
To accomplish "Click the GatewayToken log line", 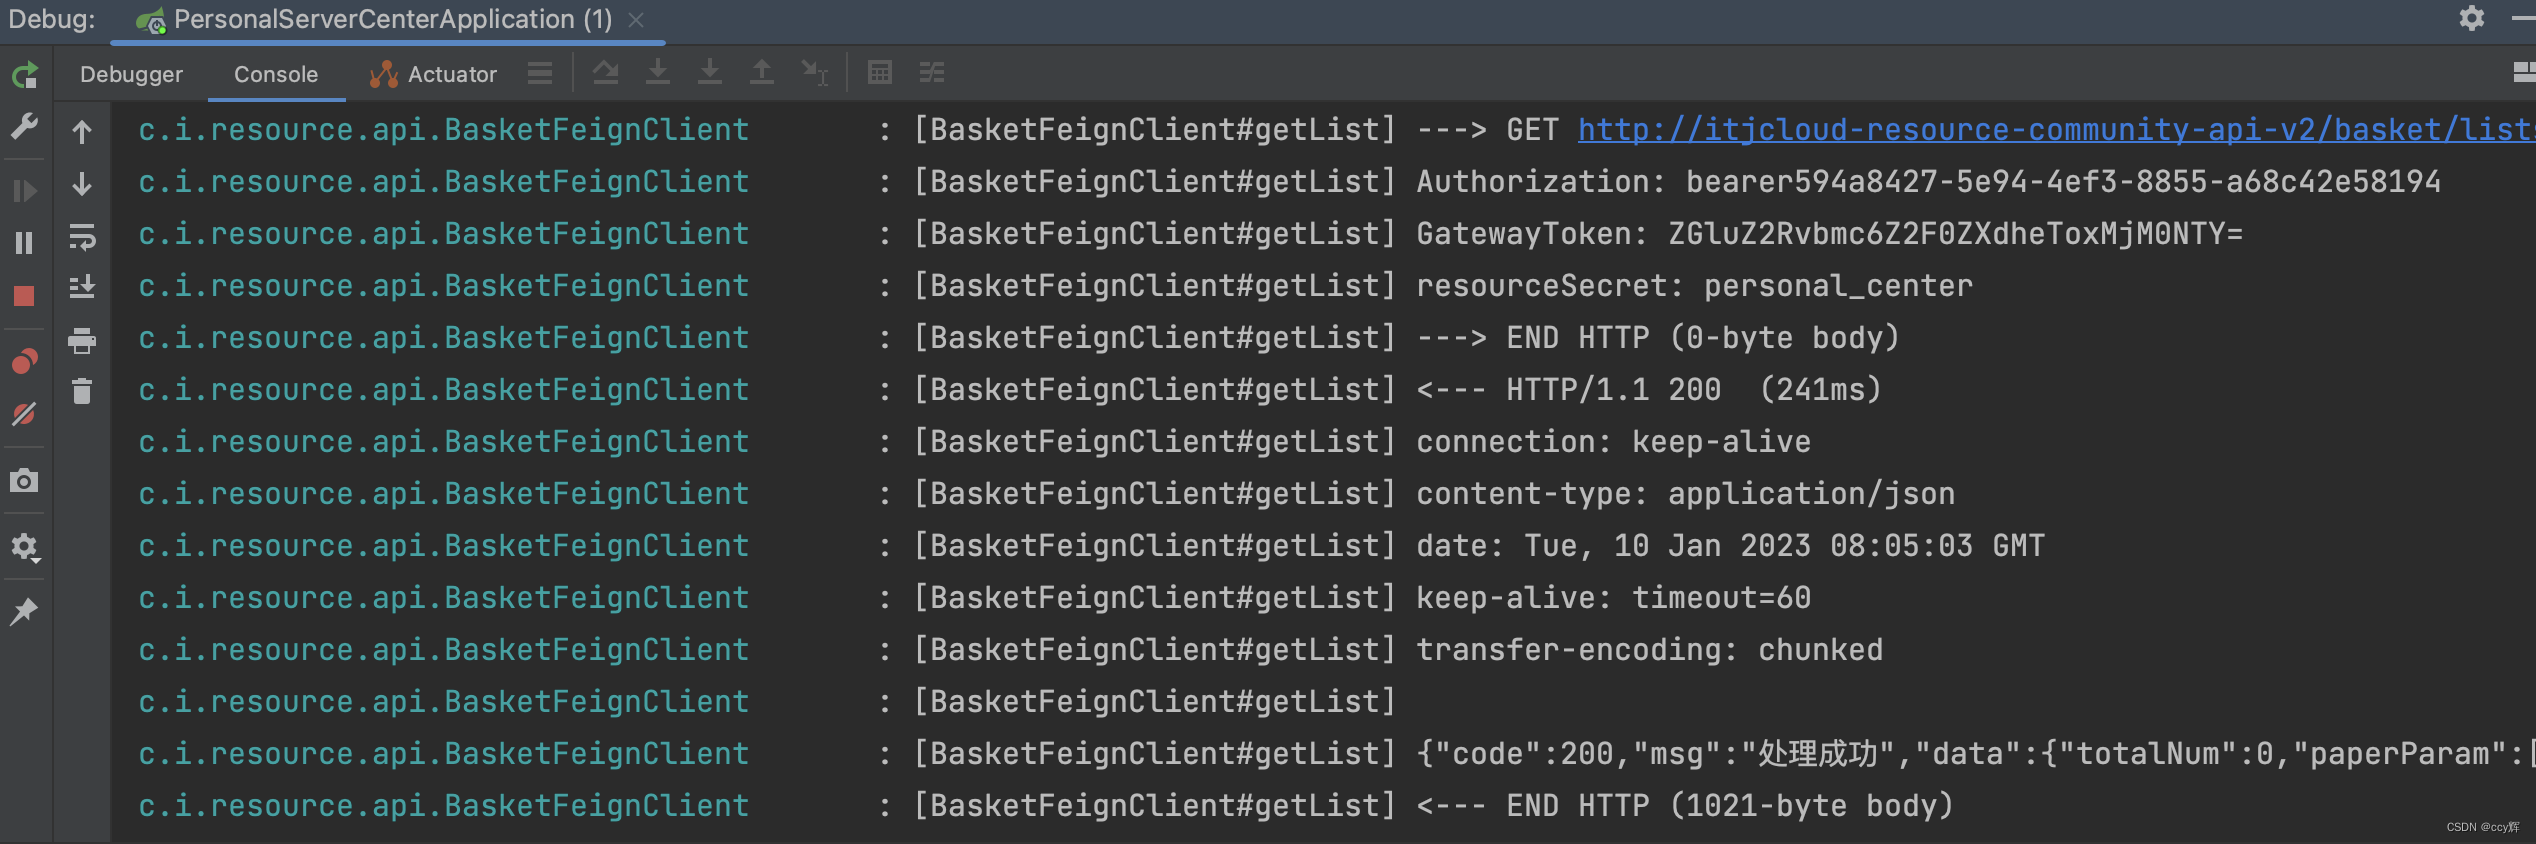I will [x=1829, y=234].
